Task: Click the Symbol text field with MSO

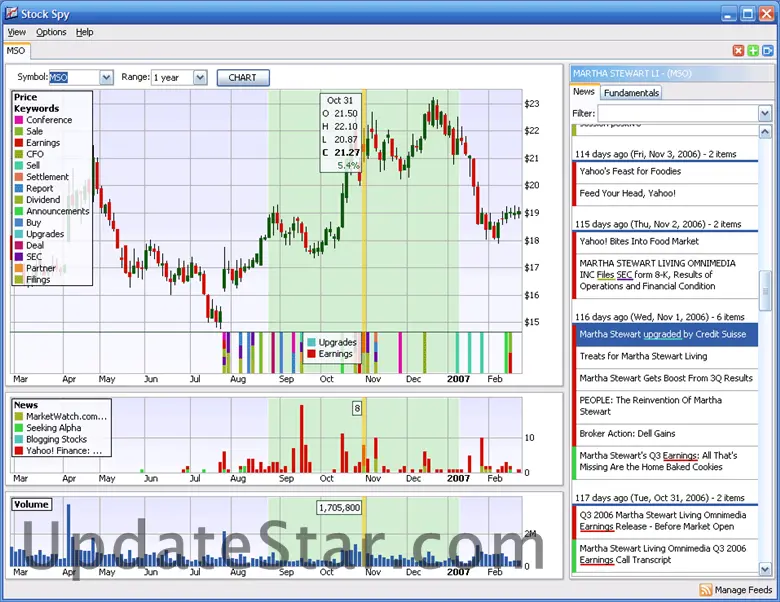Action: coord(74,78)
